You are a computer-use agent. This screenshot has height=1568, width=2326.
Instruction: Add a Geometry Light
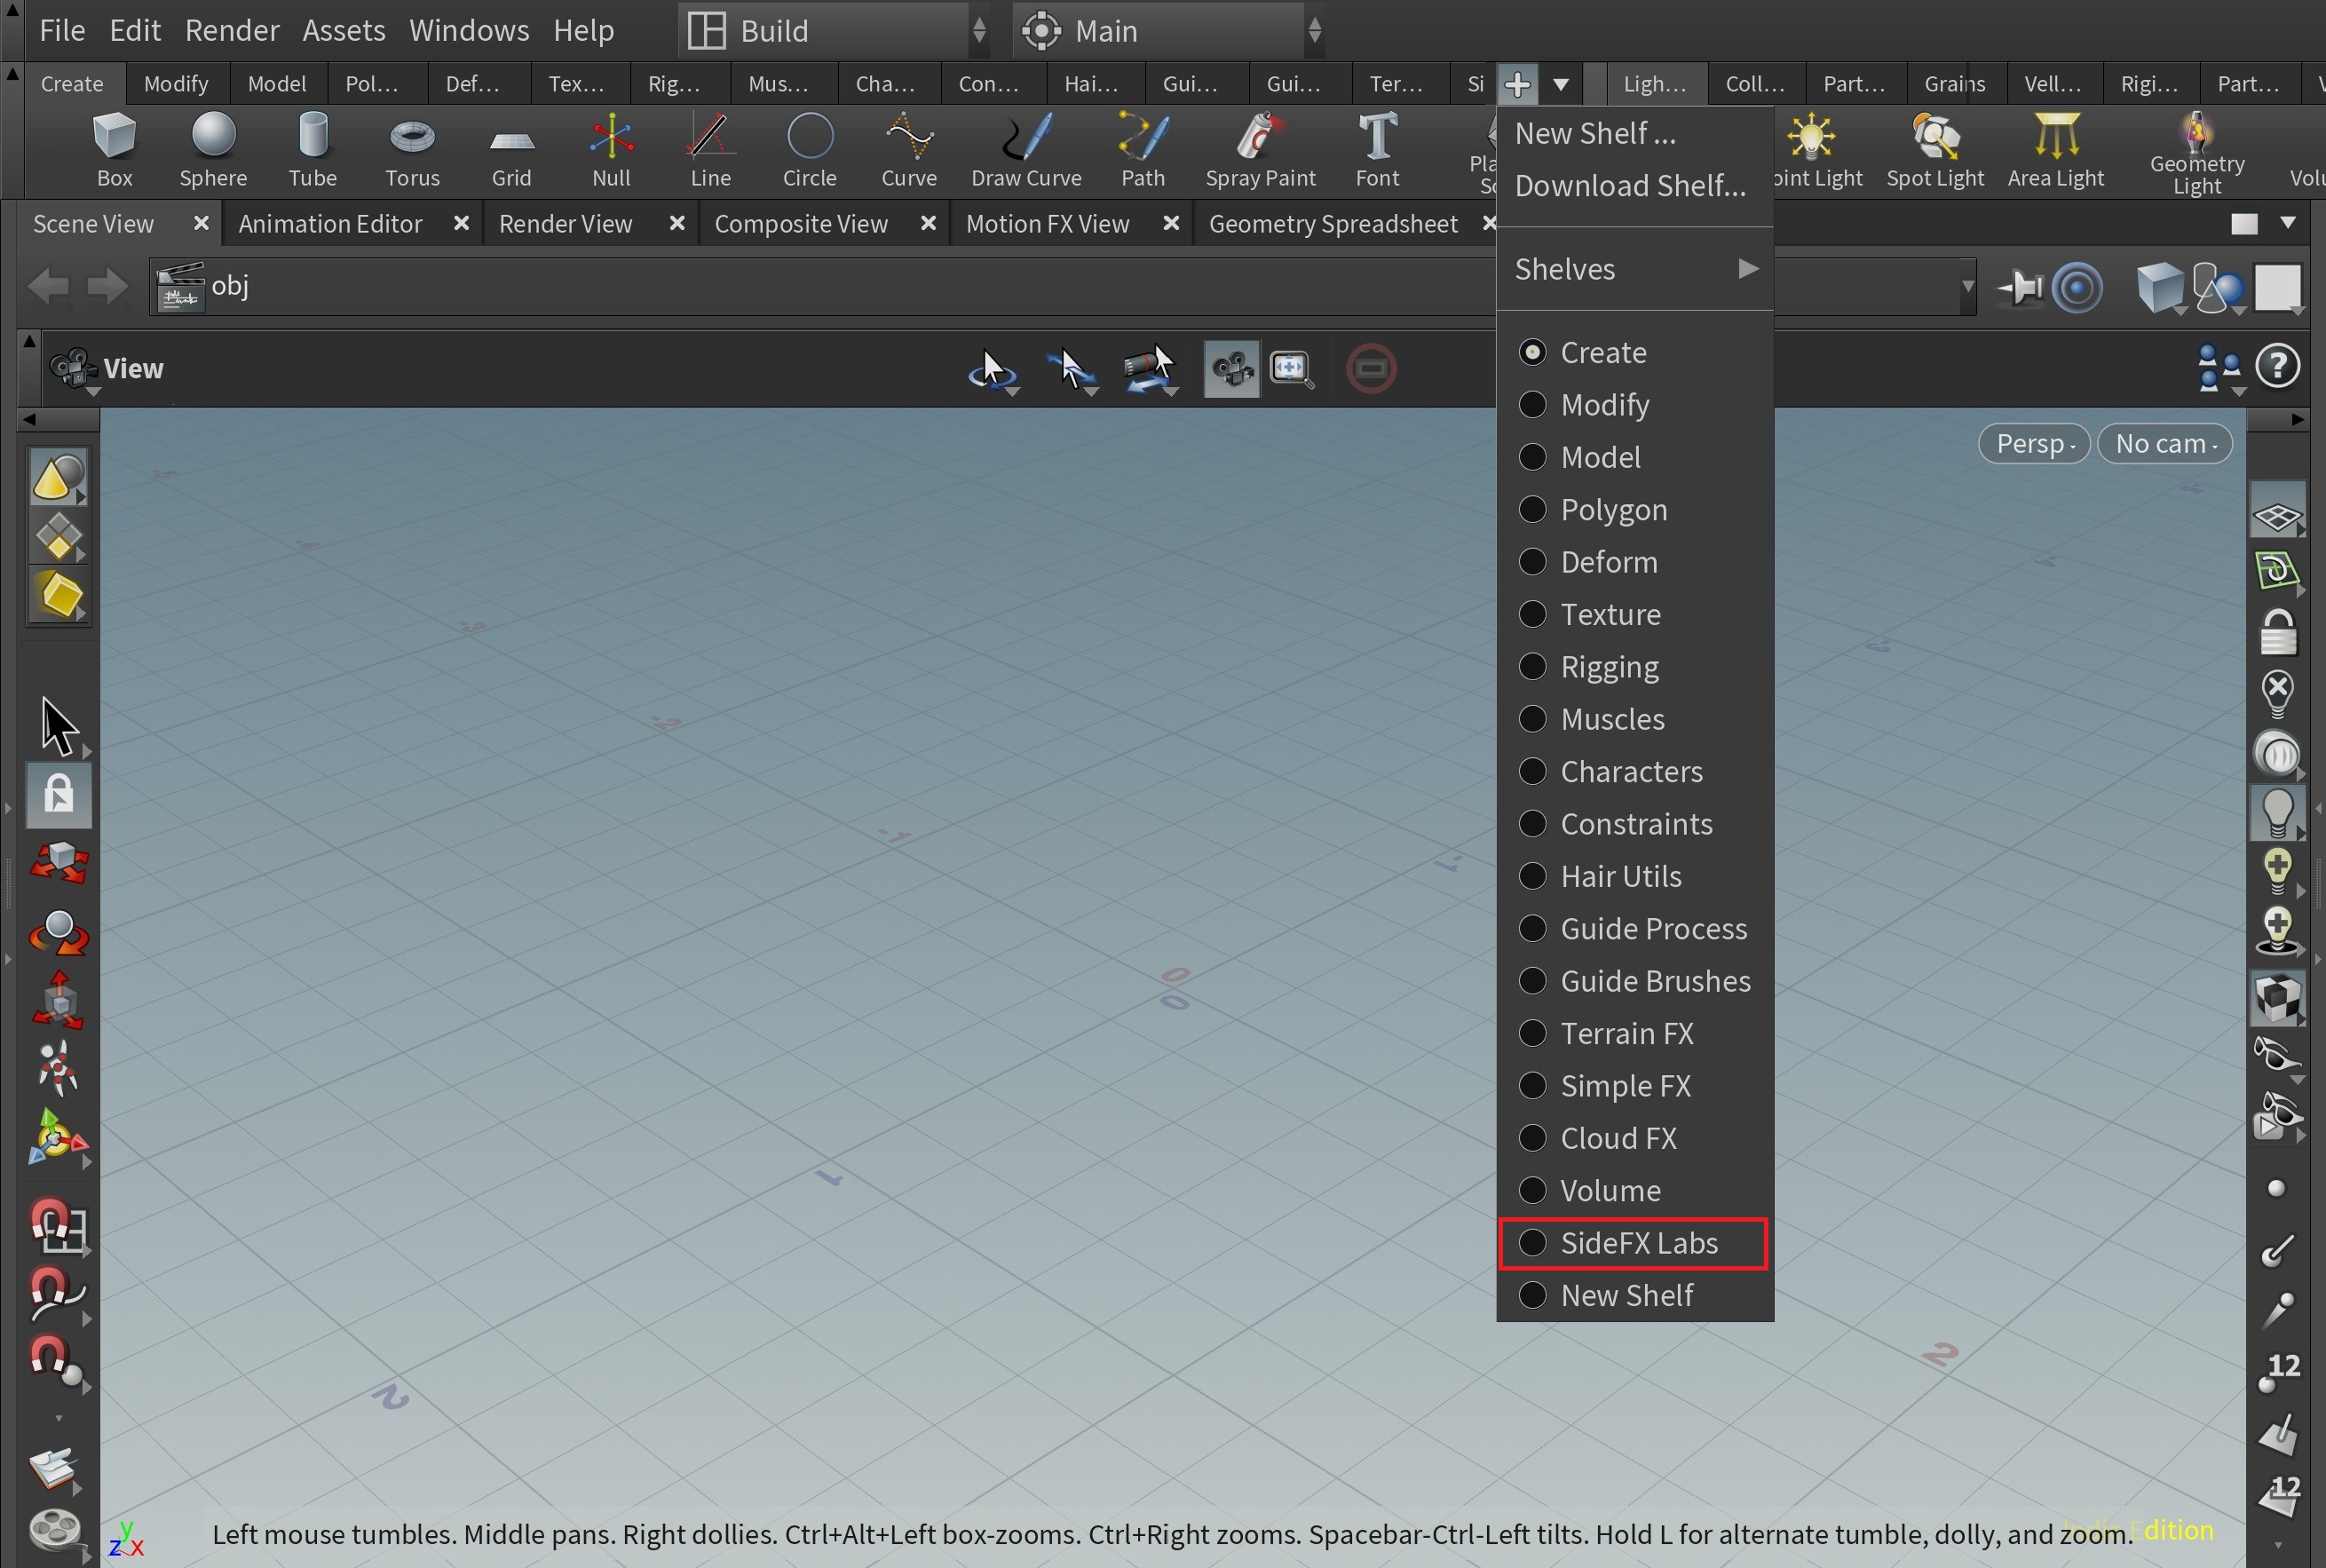(2197, 152)
